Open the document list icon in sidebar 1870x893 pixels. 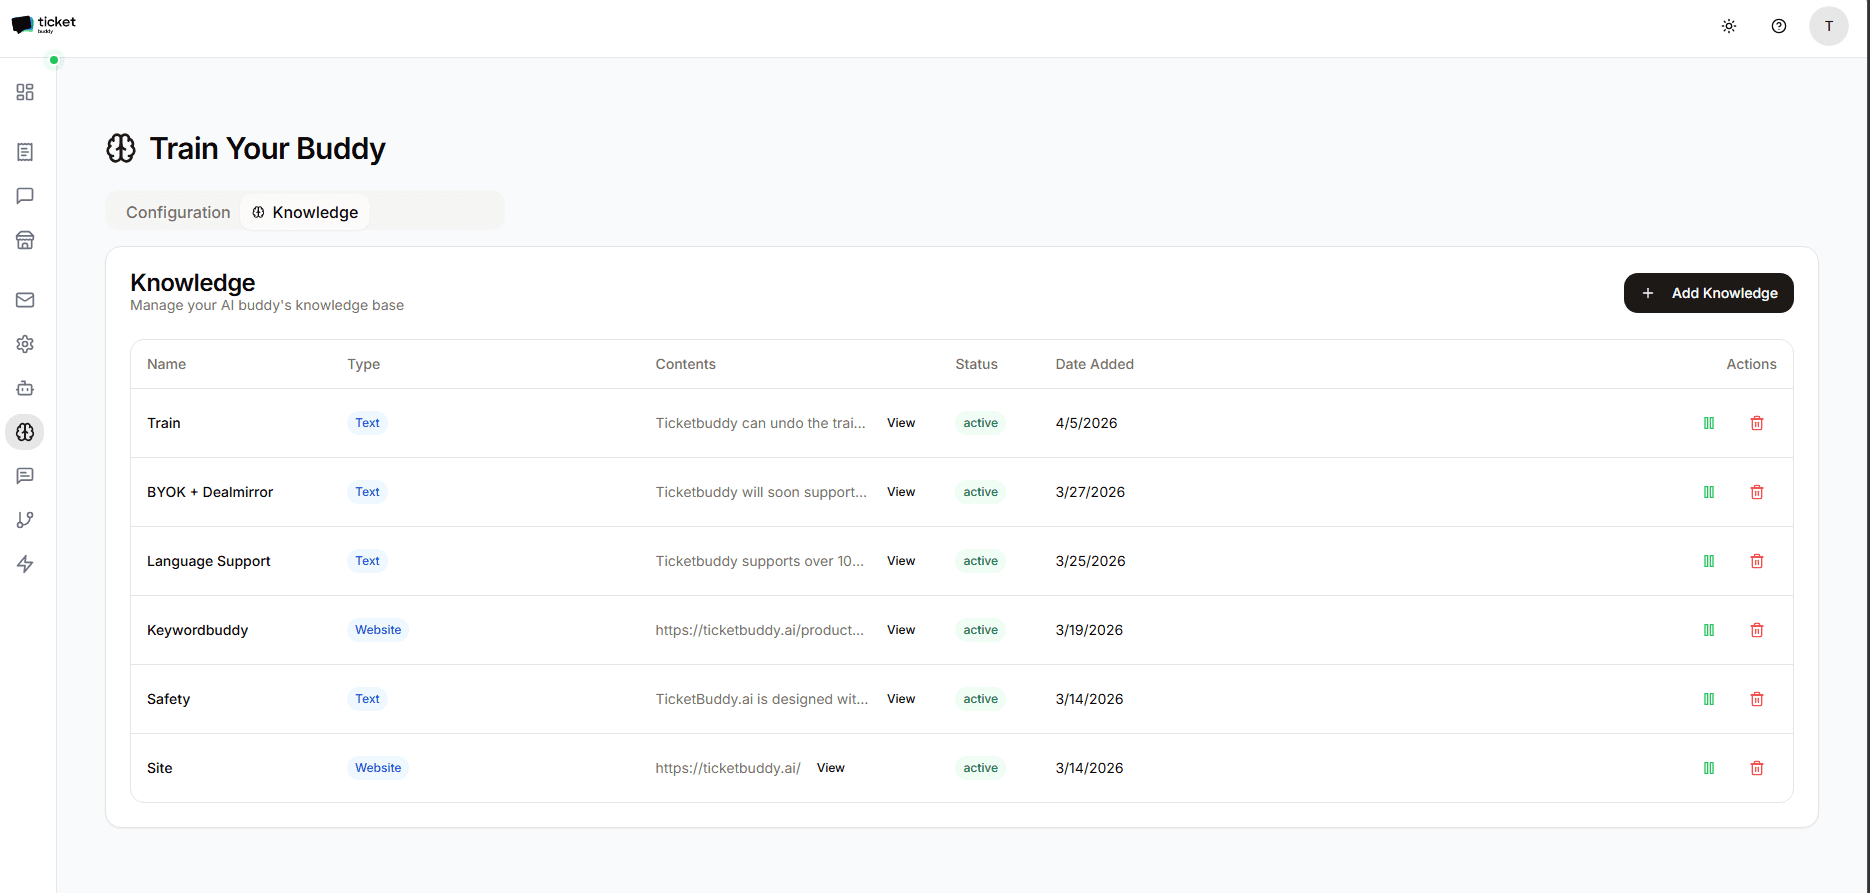[x=25, y=152]
